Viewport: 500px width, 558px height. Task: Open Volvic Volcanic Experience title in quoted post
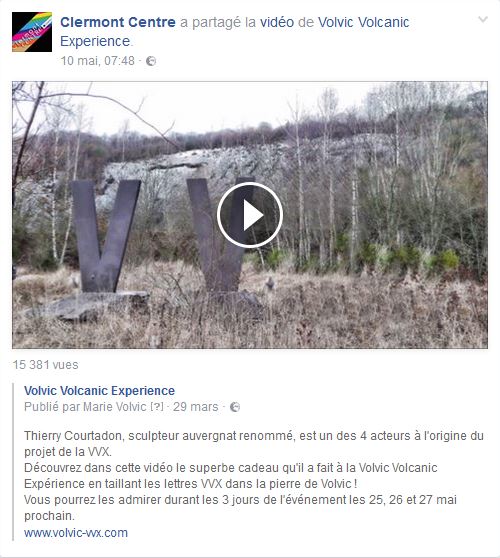click(x=99, y=391)
